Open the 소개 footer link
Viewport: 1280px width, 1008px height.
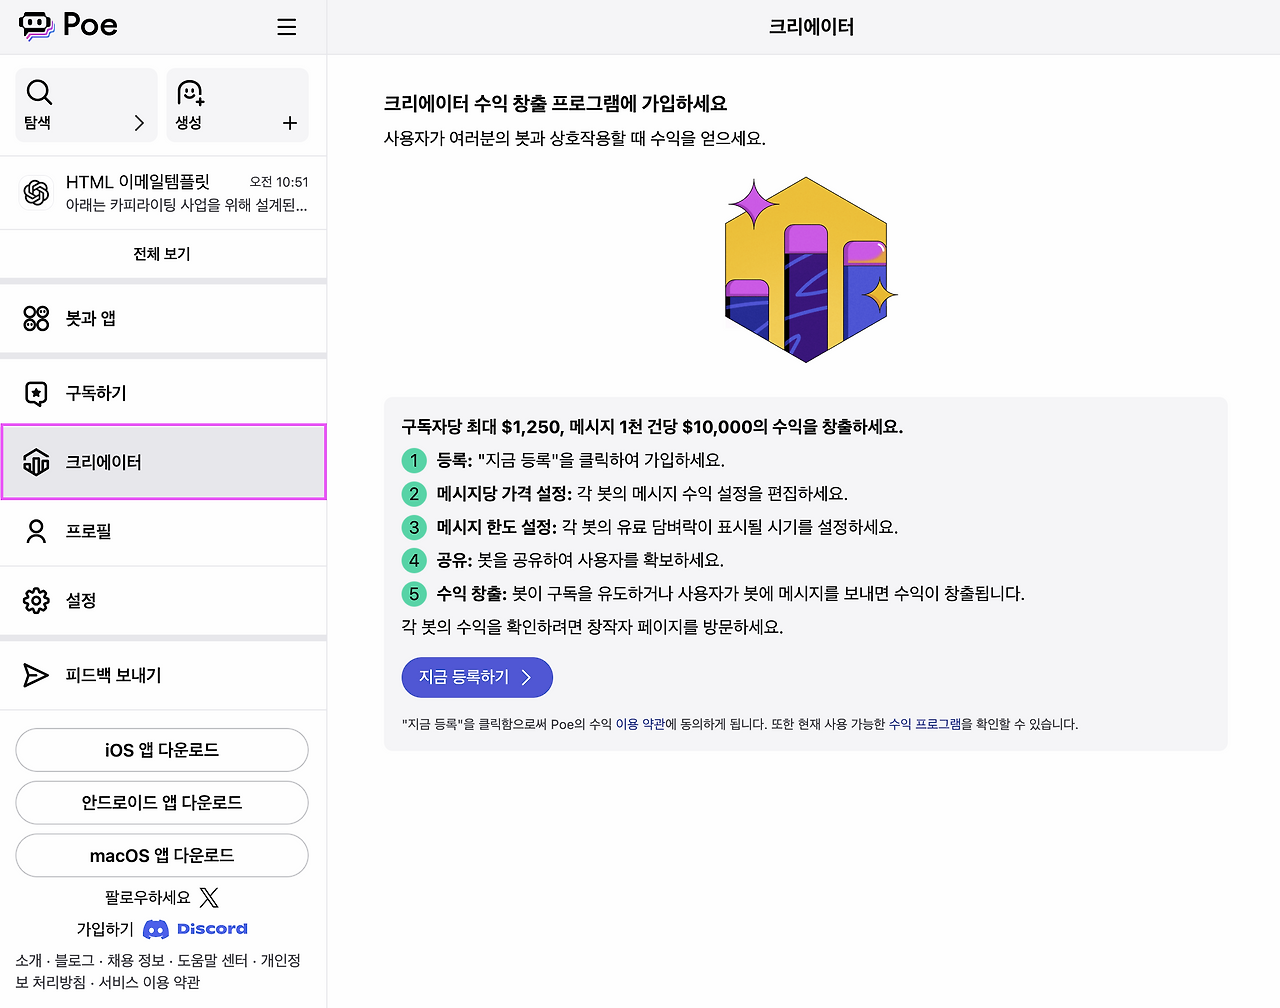click(x=29, y=960)
